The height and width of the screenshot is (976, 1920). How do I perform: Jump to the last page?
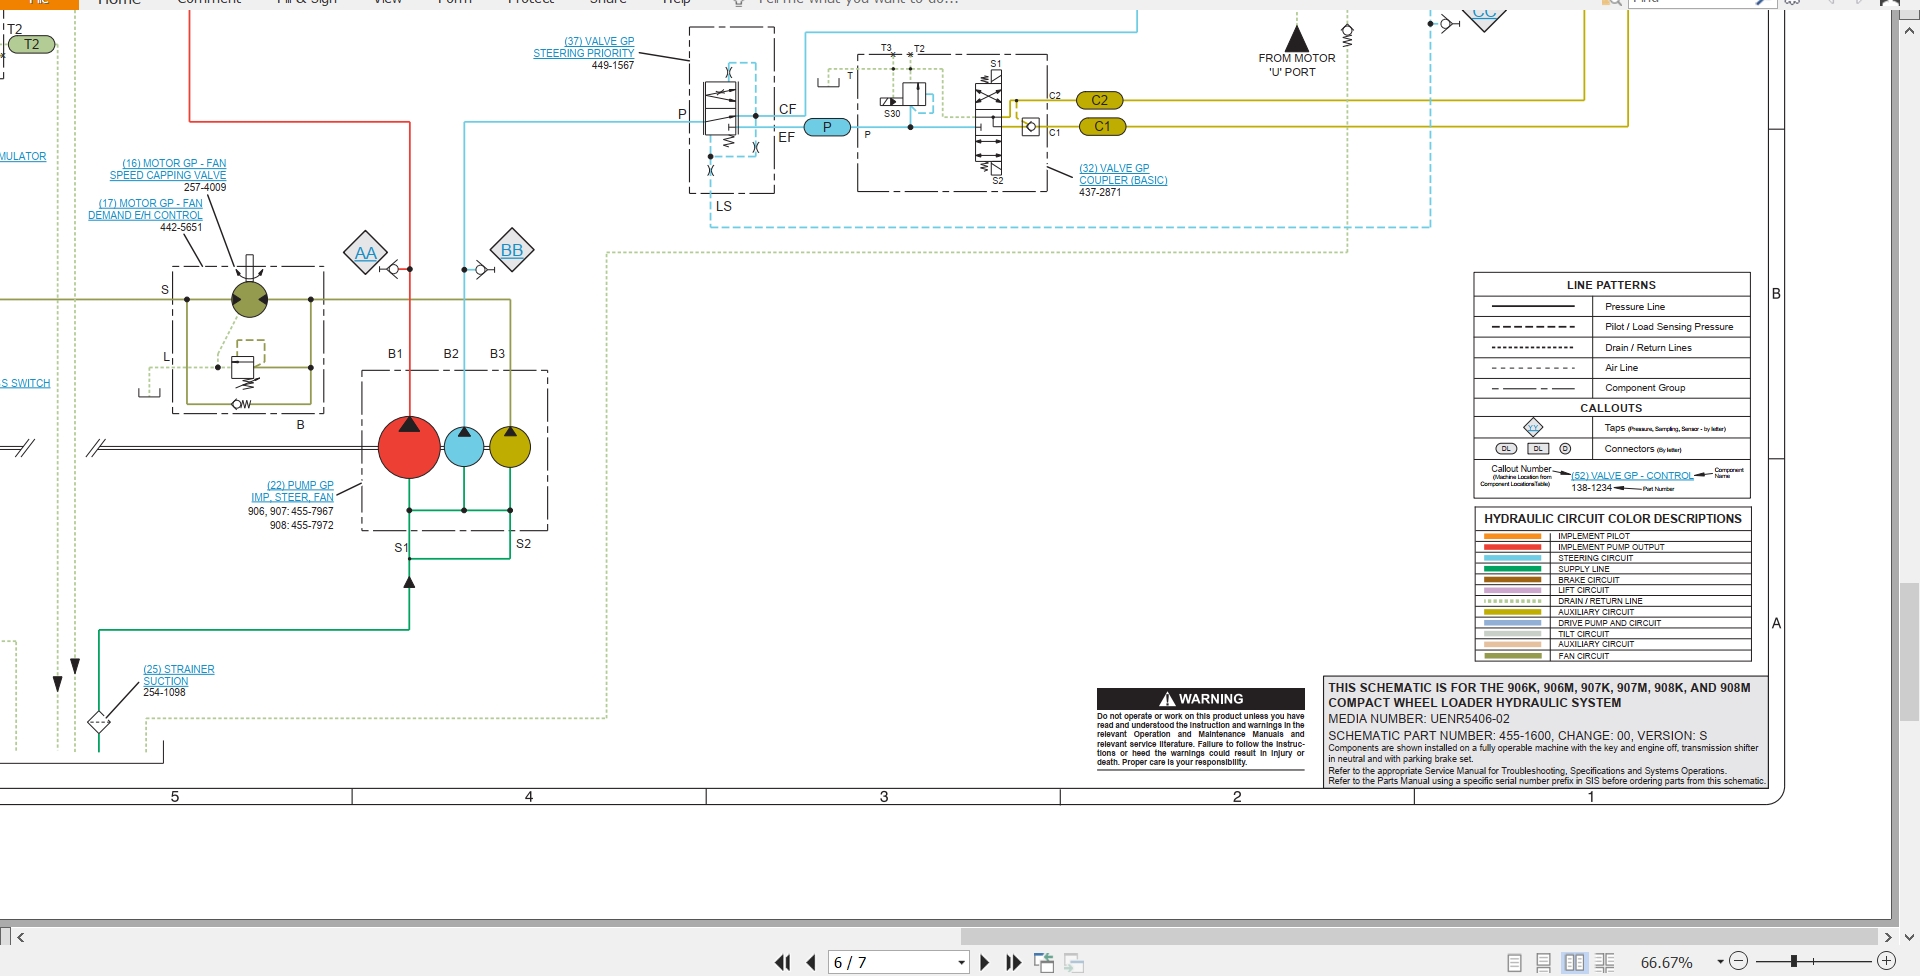pos(1013,962)
